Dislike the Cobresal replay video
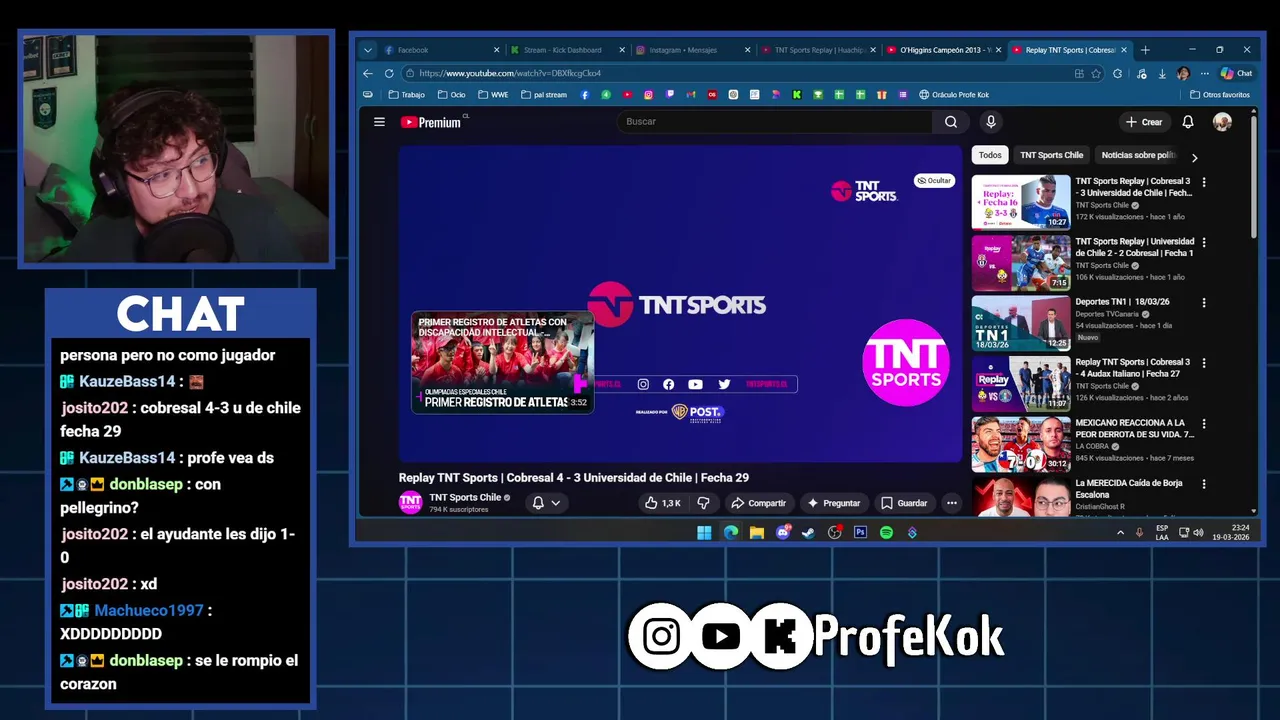1280x720 pixels. (x=703, y=503)
